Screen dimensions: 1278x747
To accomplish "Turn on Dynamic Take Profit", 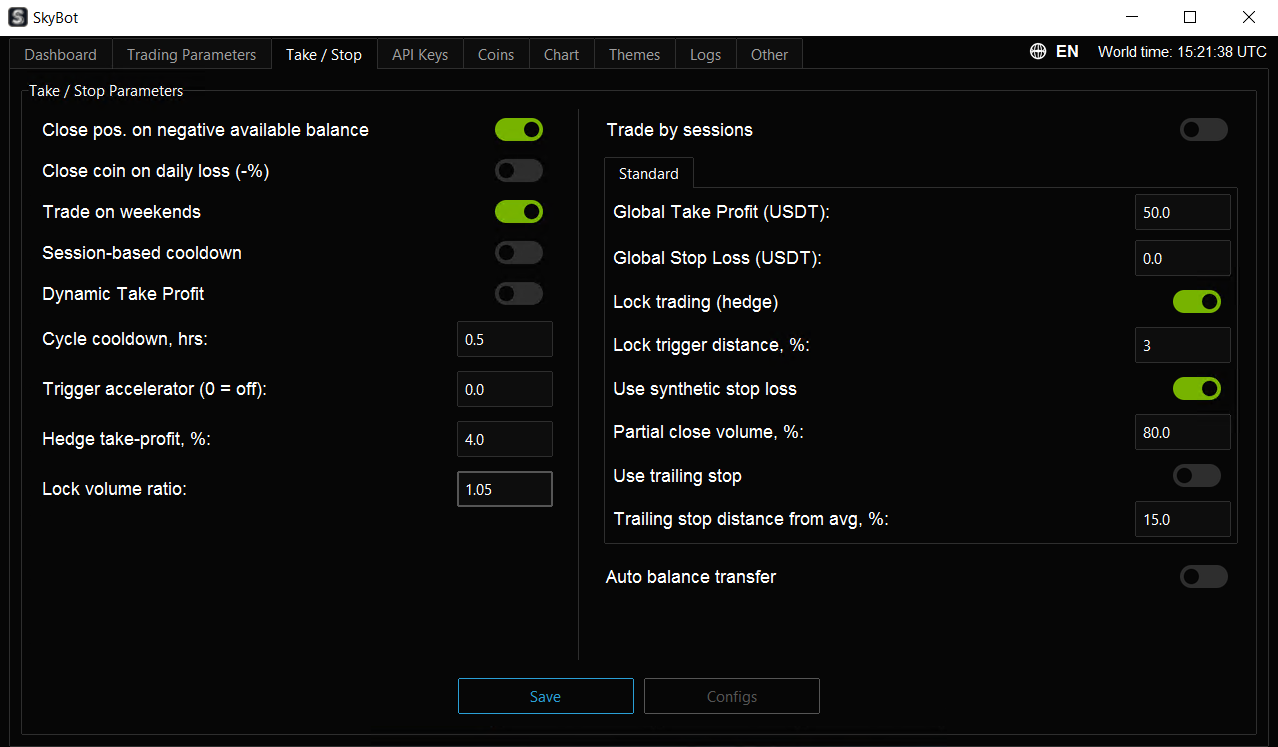I will (519, 294).
